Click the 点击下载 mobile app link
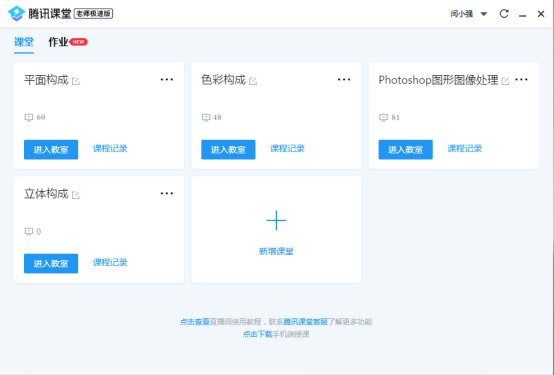Viewport: 554px width, 375px height. [257, 334]
